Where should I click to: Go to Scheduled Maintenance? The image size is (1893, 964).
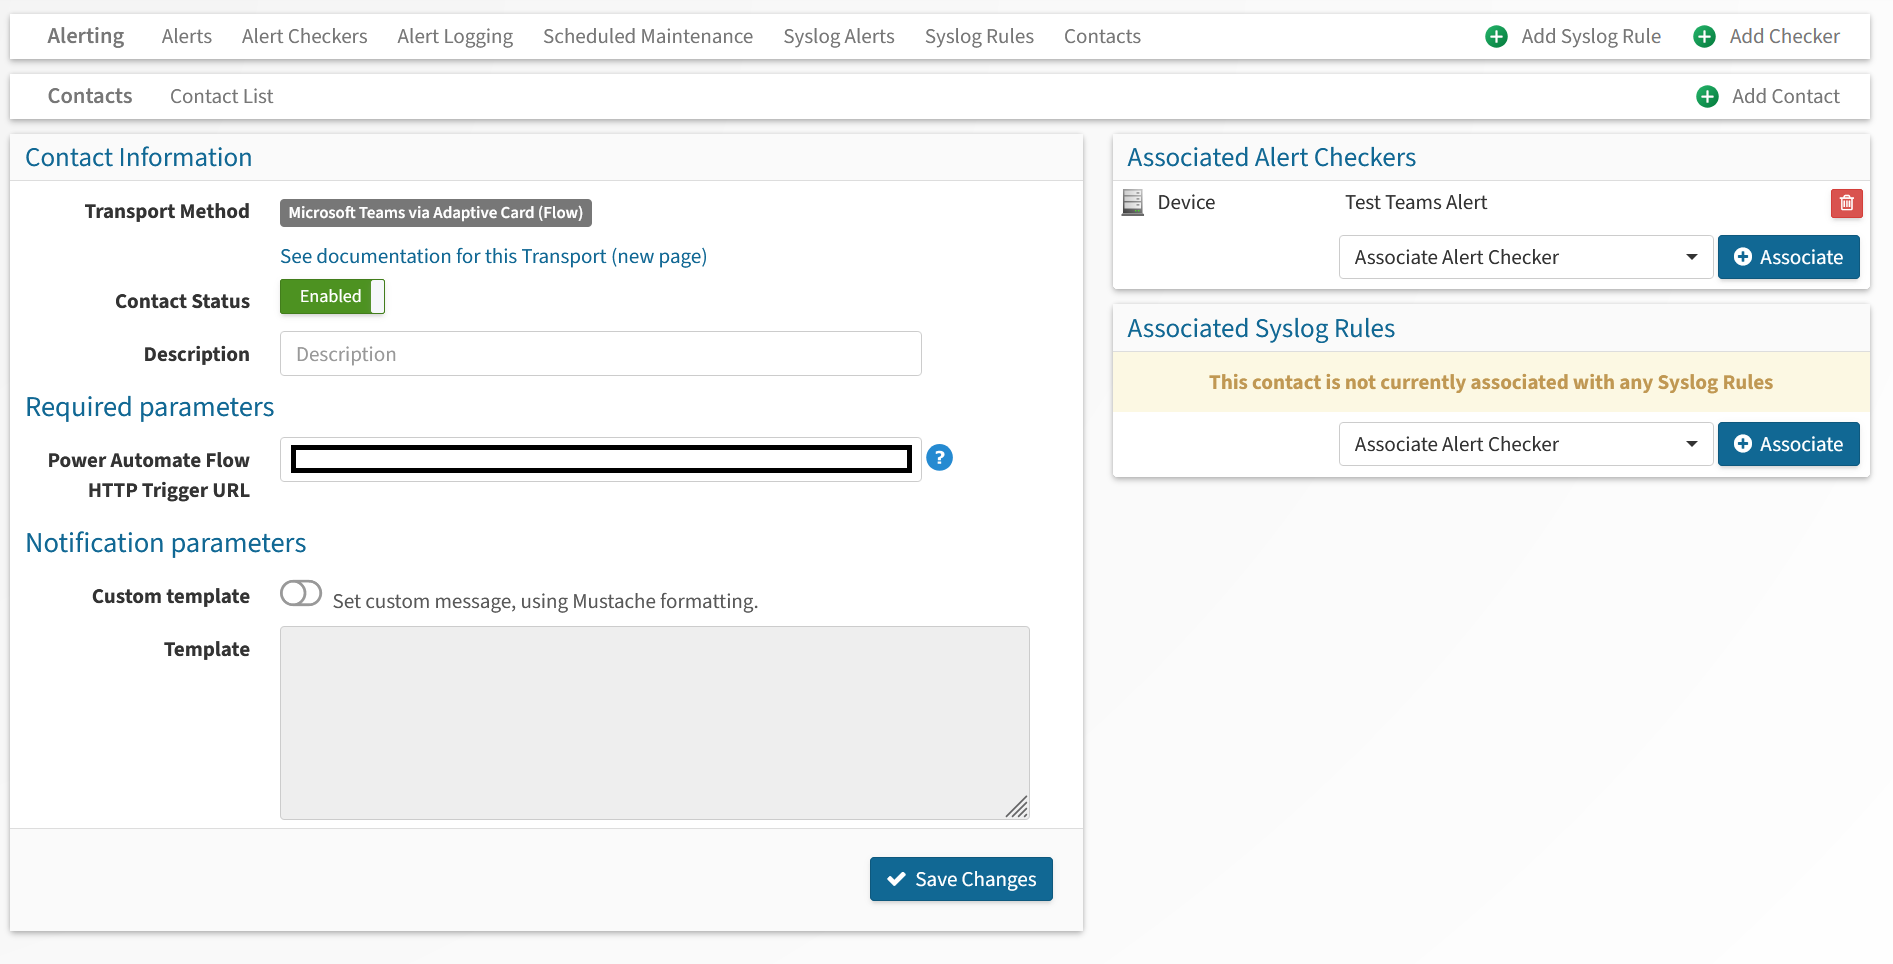click(647, 37)
